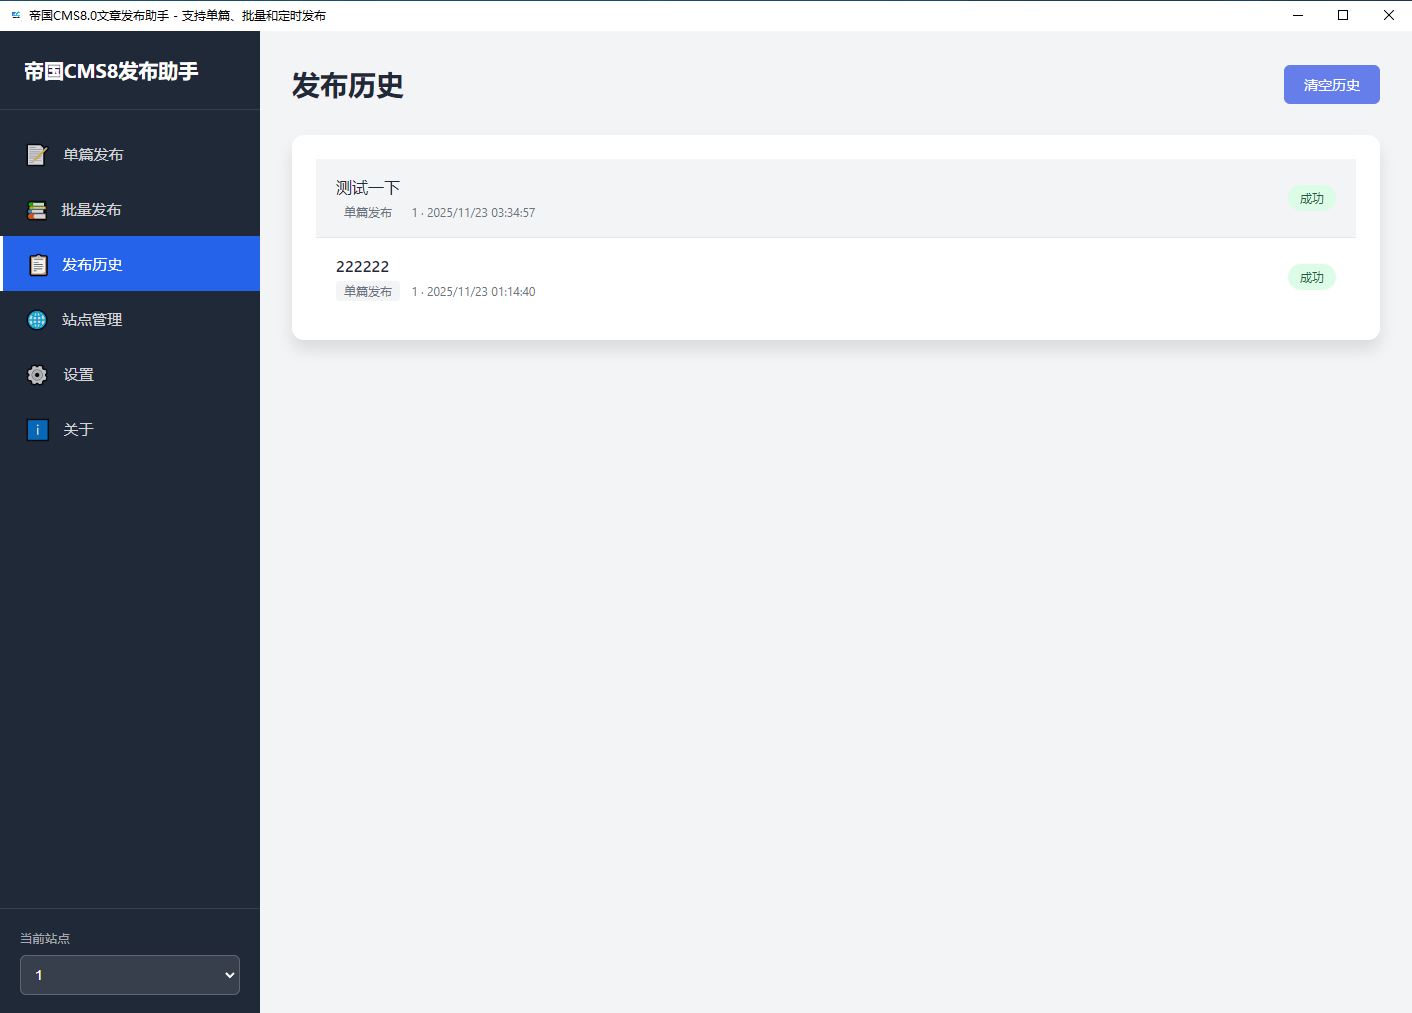
Task: Click the clipboard icon for 发布历史
Action: click(38, 265)
